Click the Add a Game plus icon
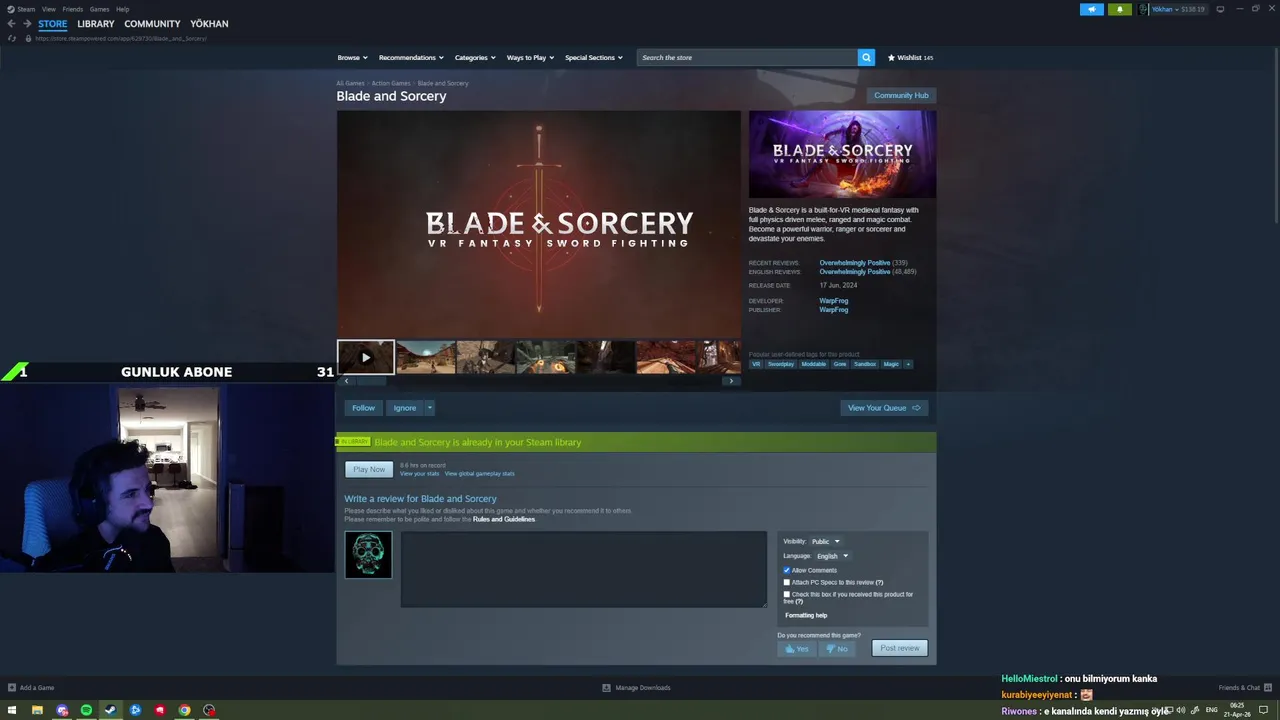Screen dimensions: 1280x720 [12, 687]
